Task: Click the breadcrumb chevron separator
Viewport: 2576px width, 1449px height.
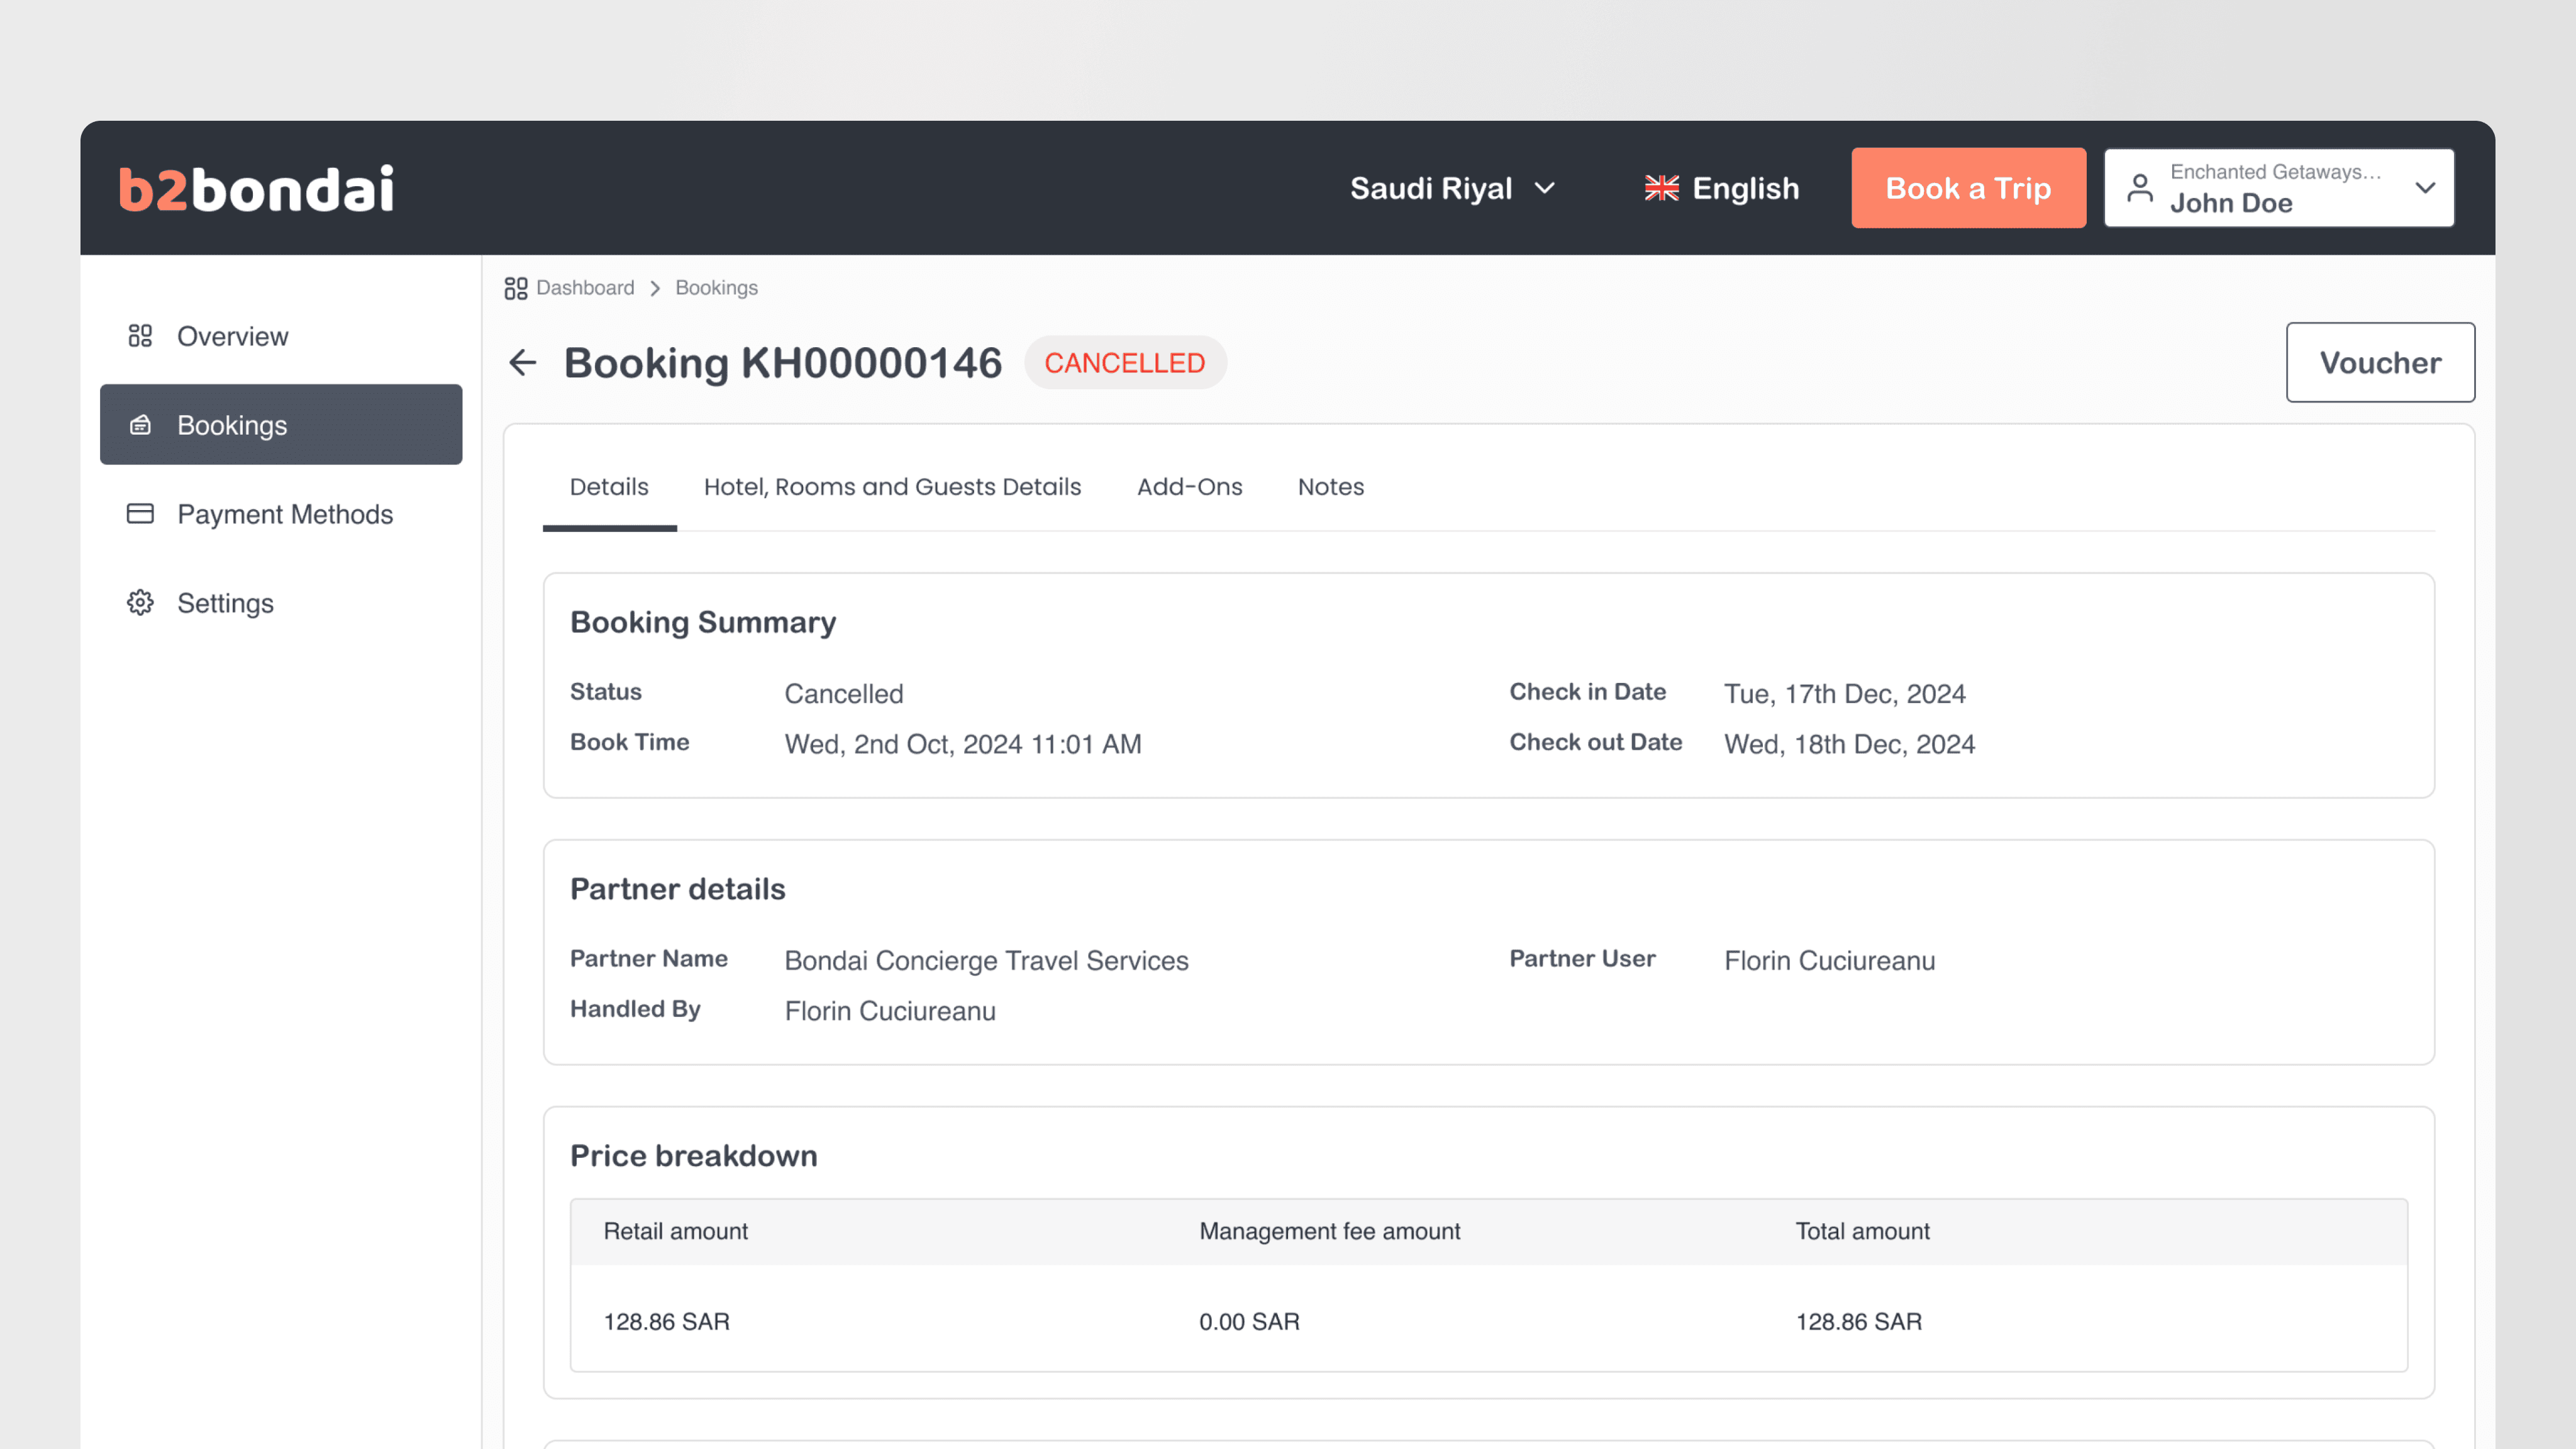Action: (x=655, y=288)
